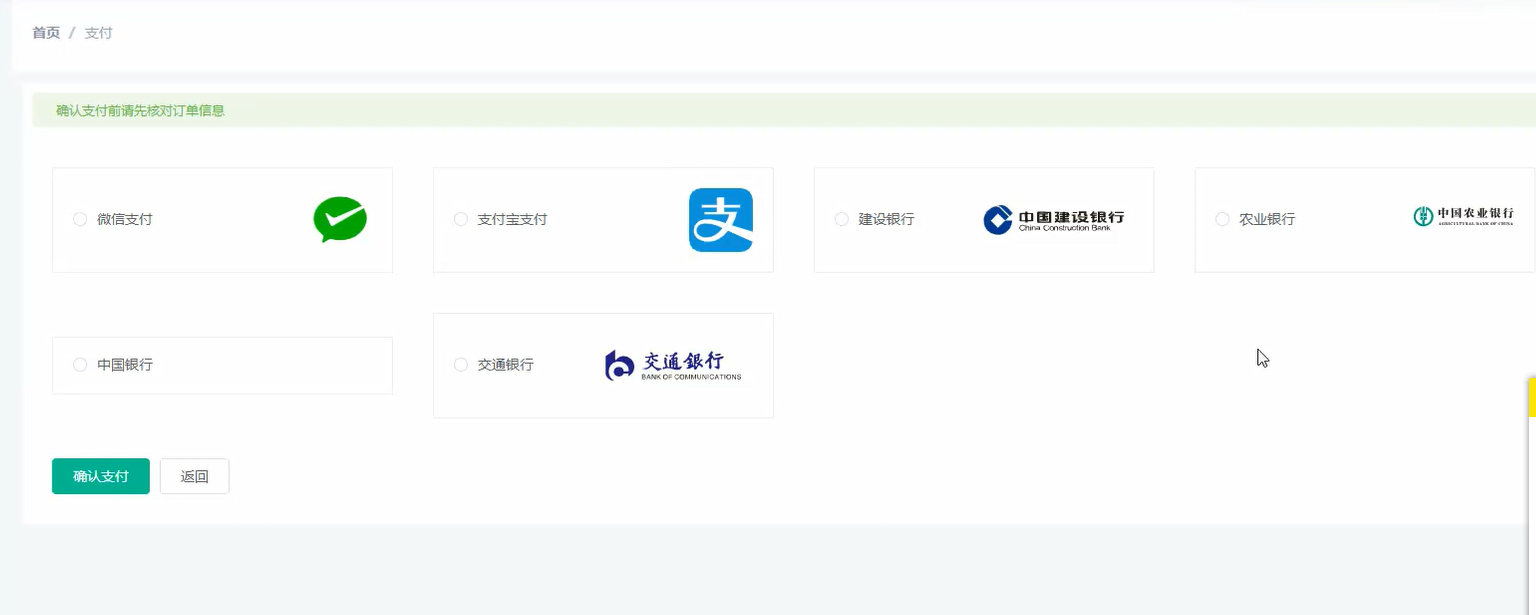Image resolution: width=1536 pixels, height=615 pixels.
Task: Click the China Construction Bank logo
Action: pyautogui.click(x=1054, y=220)
